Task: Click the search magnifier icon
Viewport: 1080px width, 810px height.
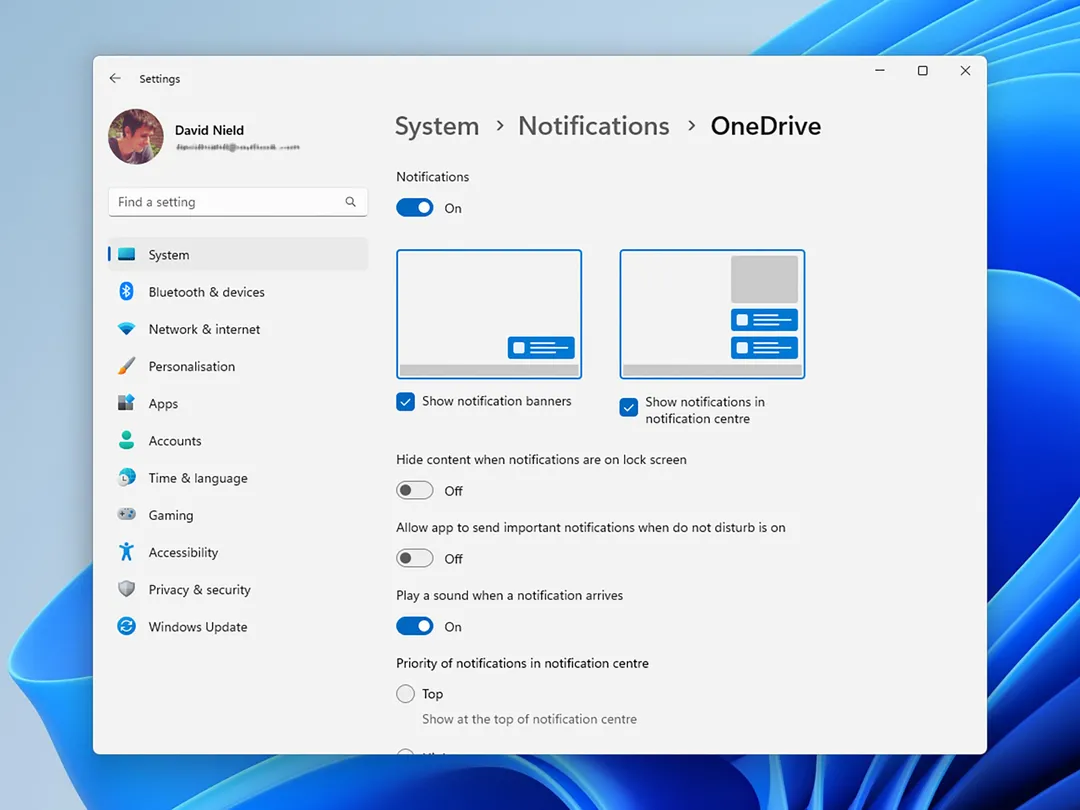Action: tap(351, 202)
